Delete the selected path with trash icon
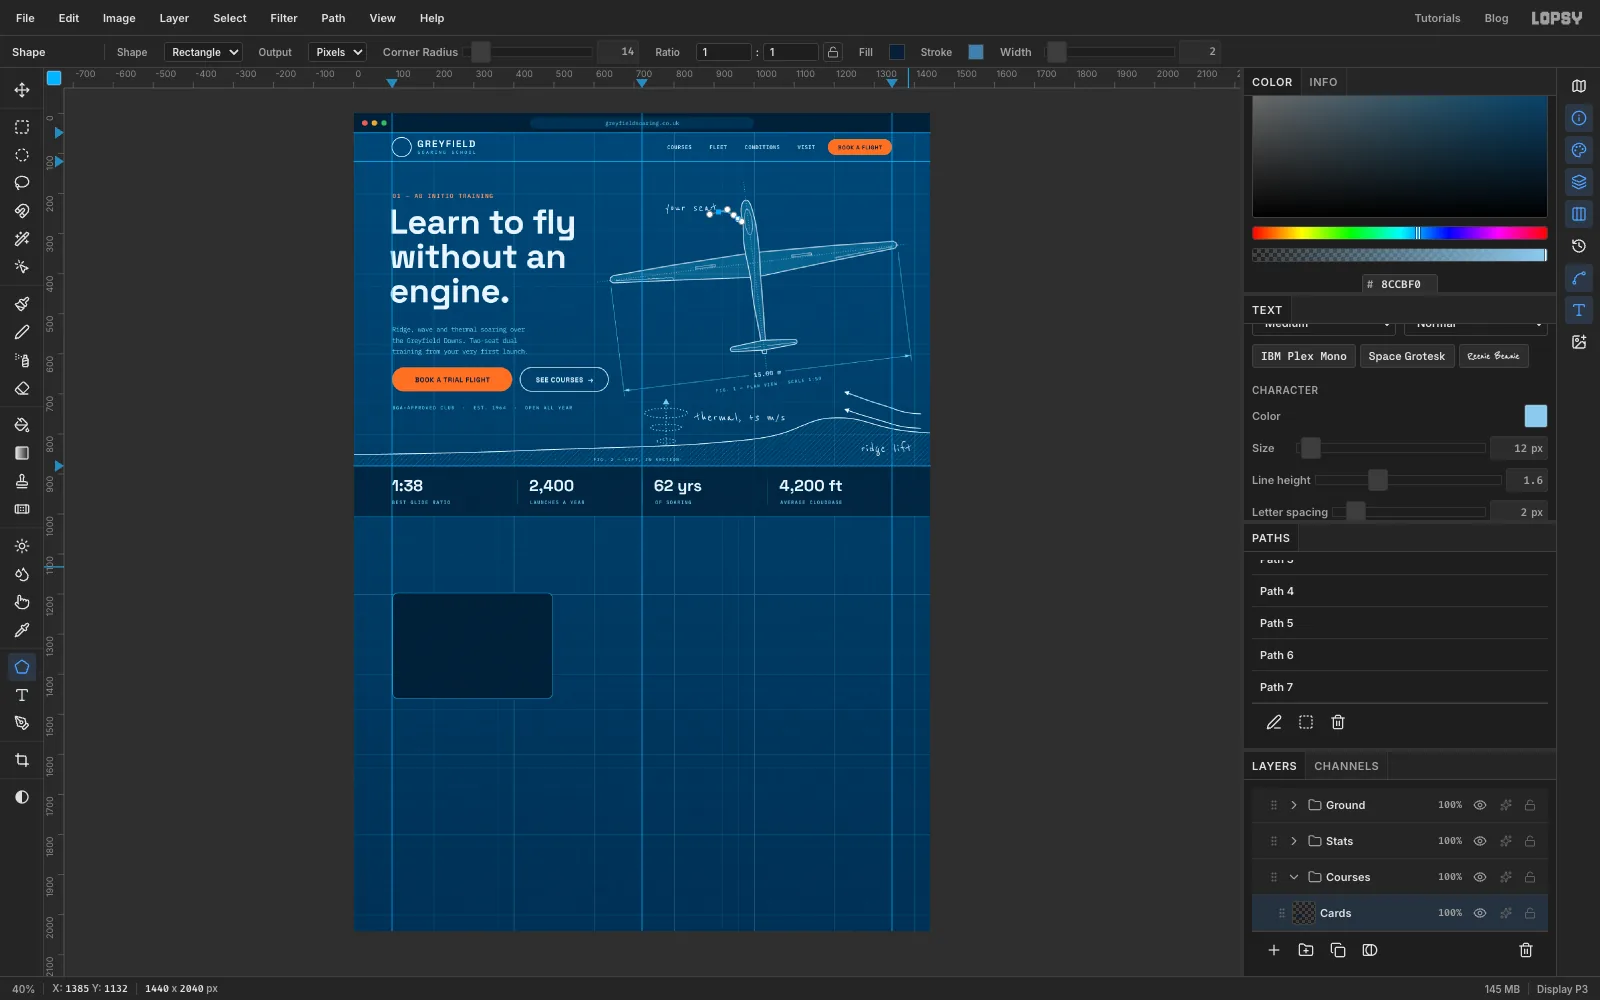This screenshot has height=1000, width=1600. pyautogui.click(x=1338, y=722)
